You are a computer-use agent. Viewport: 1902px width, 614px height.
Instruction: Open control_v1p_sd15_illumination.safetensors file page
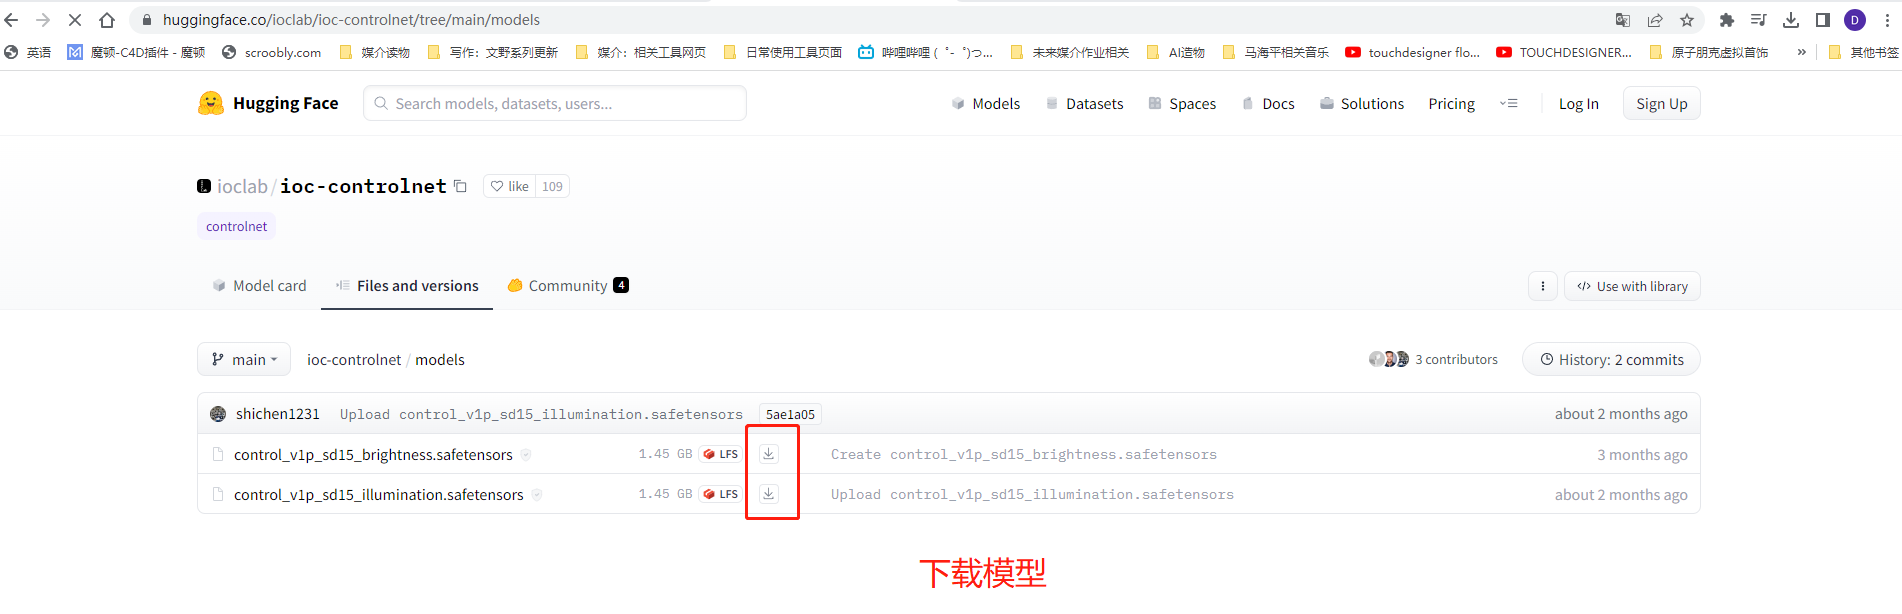pyautogui.click(x=379, y=495)
